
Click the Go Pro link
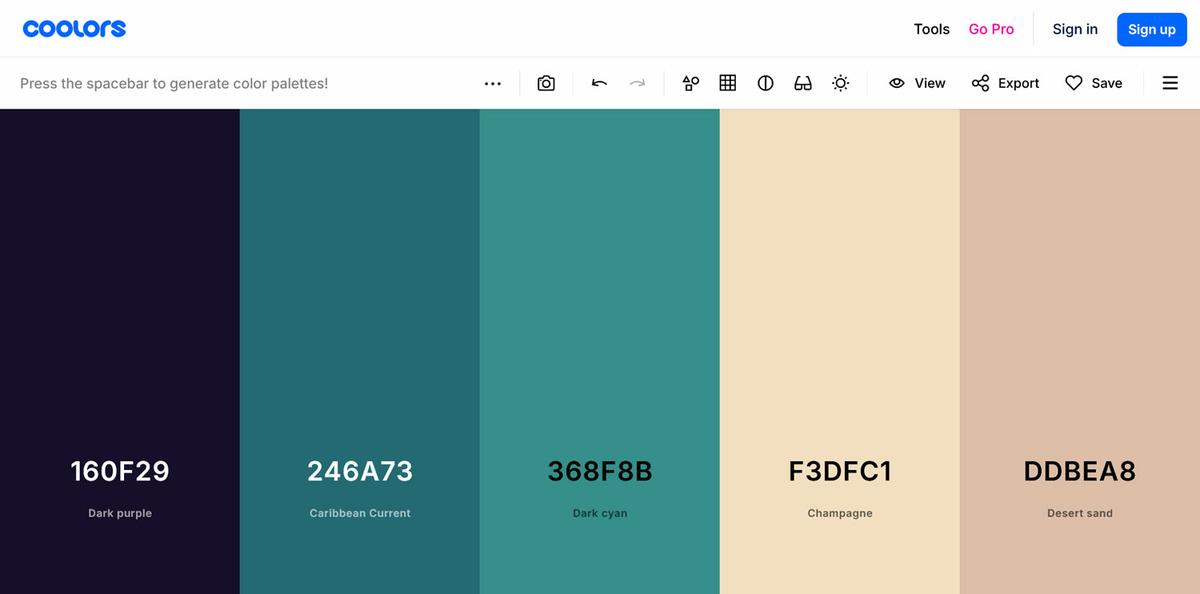pos(991,29)
